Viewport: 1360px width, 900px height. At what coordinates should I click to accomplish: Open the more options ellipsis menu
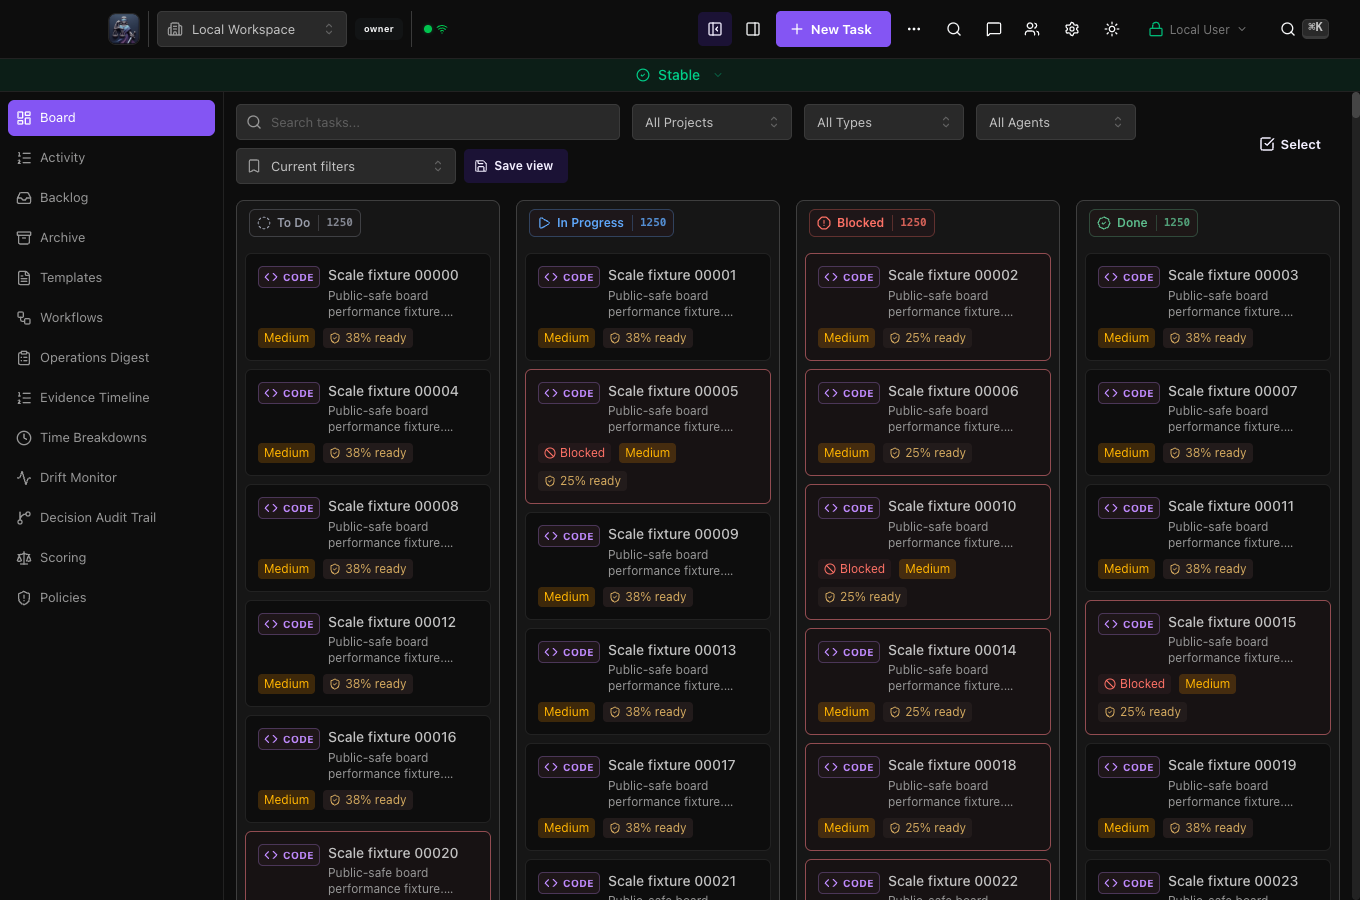click(x=914, y=29)
